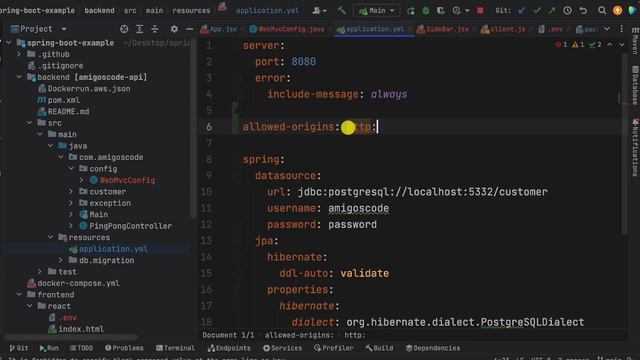Open the code-with-me user icon dropdown
The height and width of the screenshot is (360, 640).
319,11
